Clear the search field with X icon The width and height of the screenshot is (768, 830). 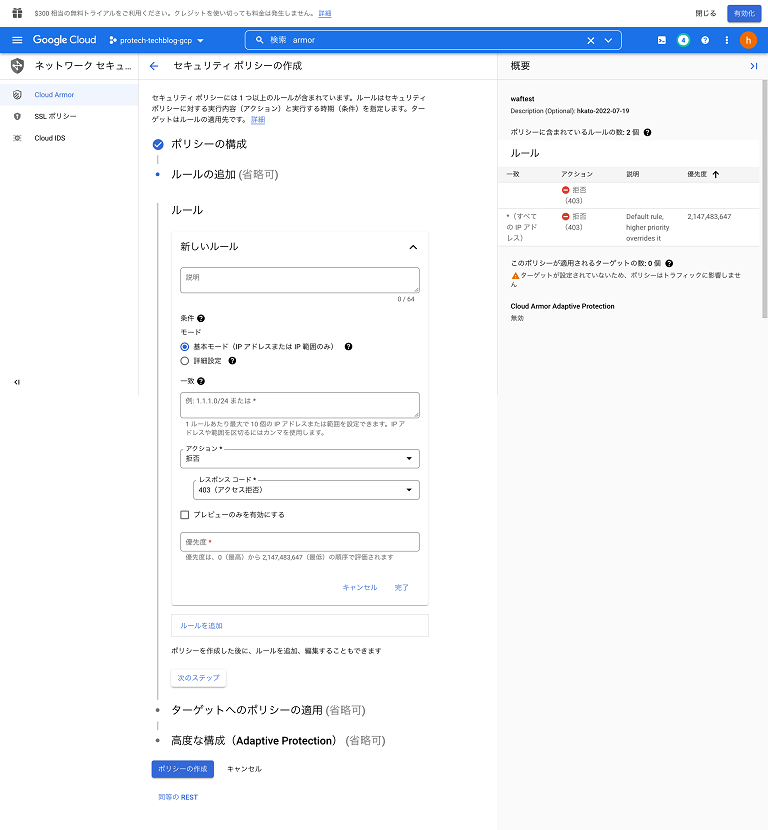(590, 40)
